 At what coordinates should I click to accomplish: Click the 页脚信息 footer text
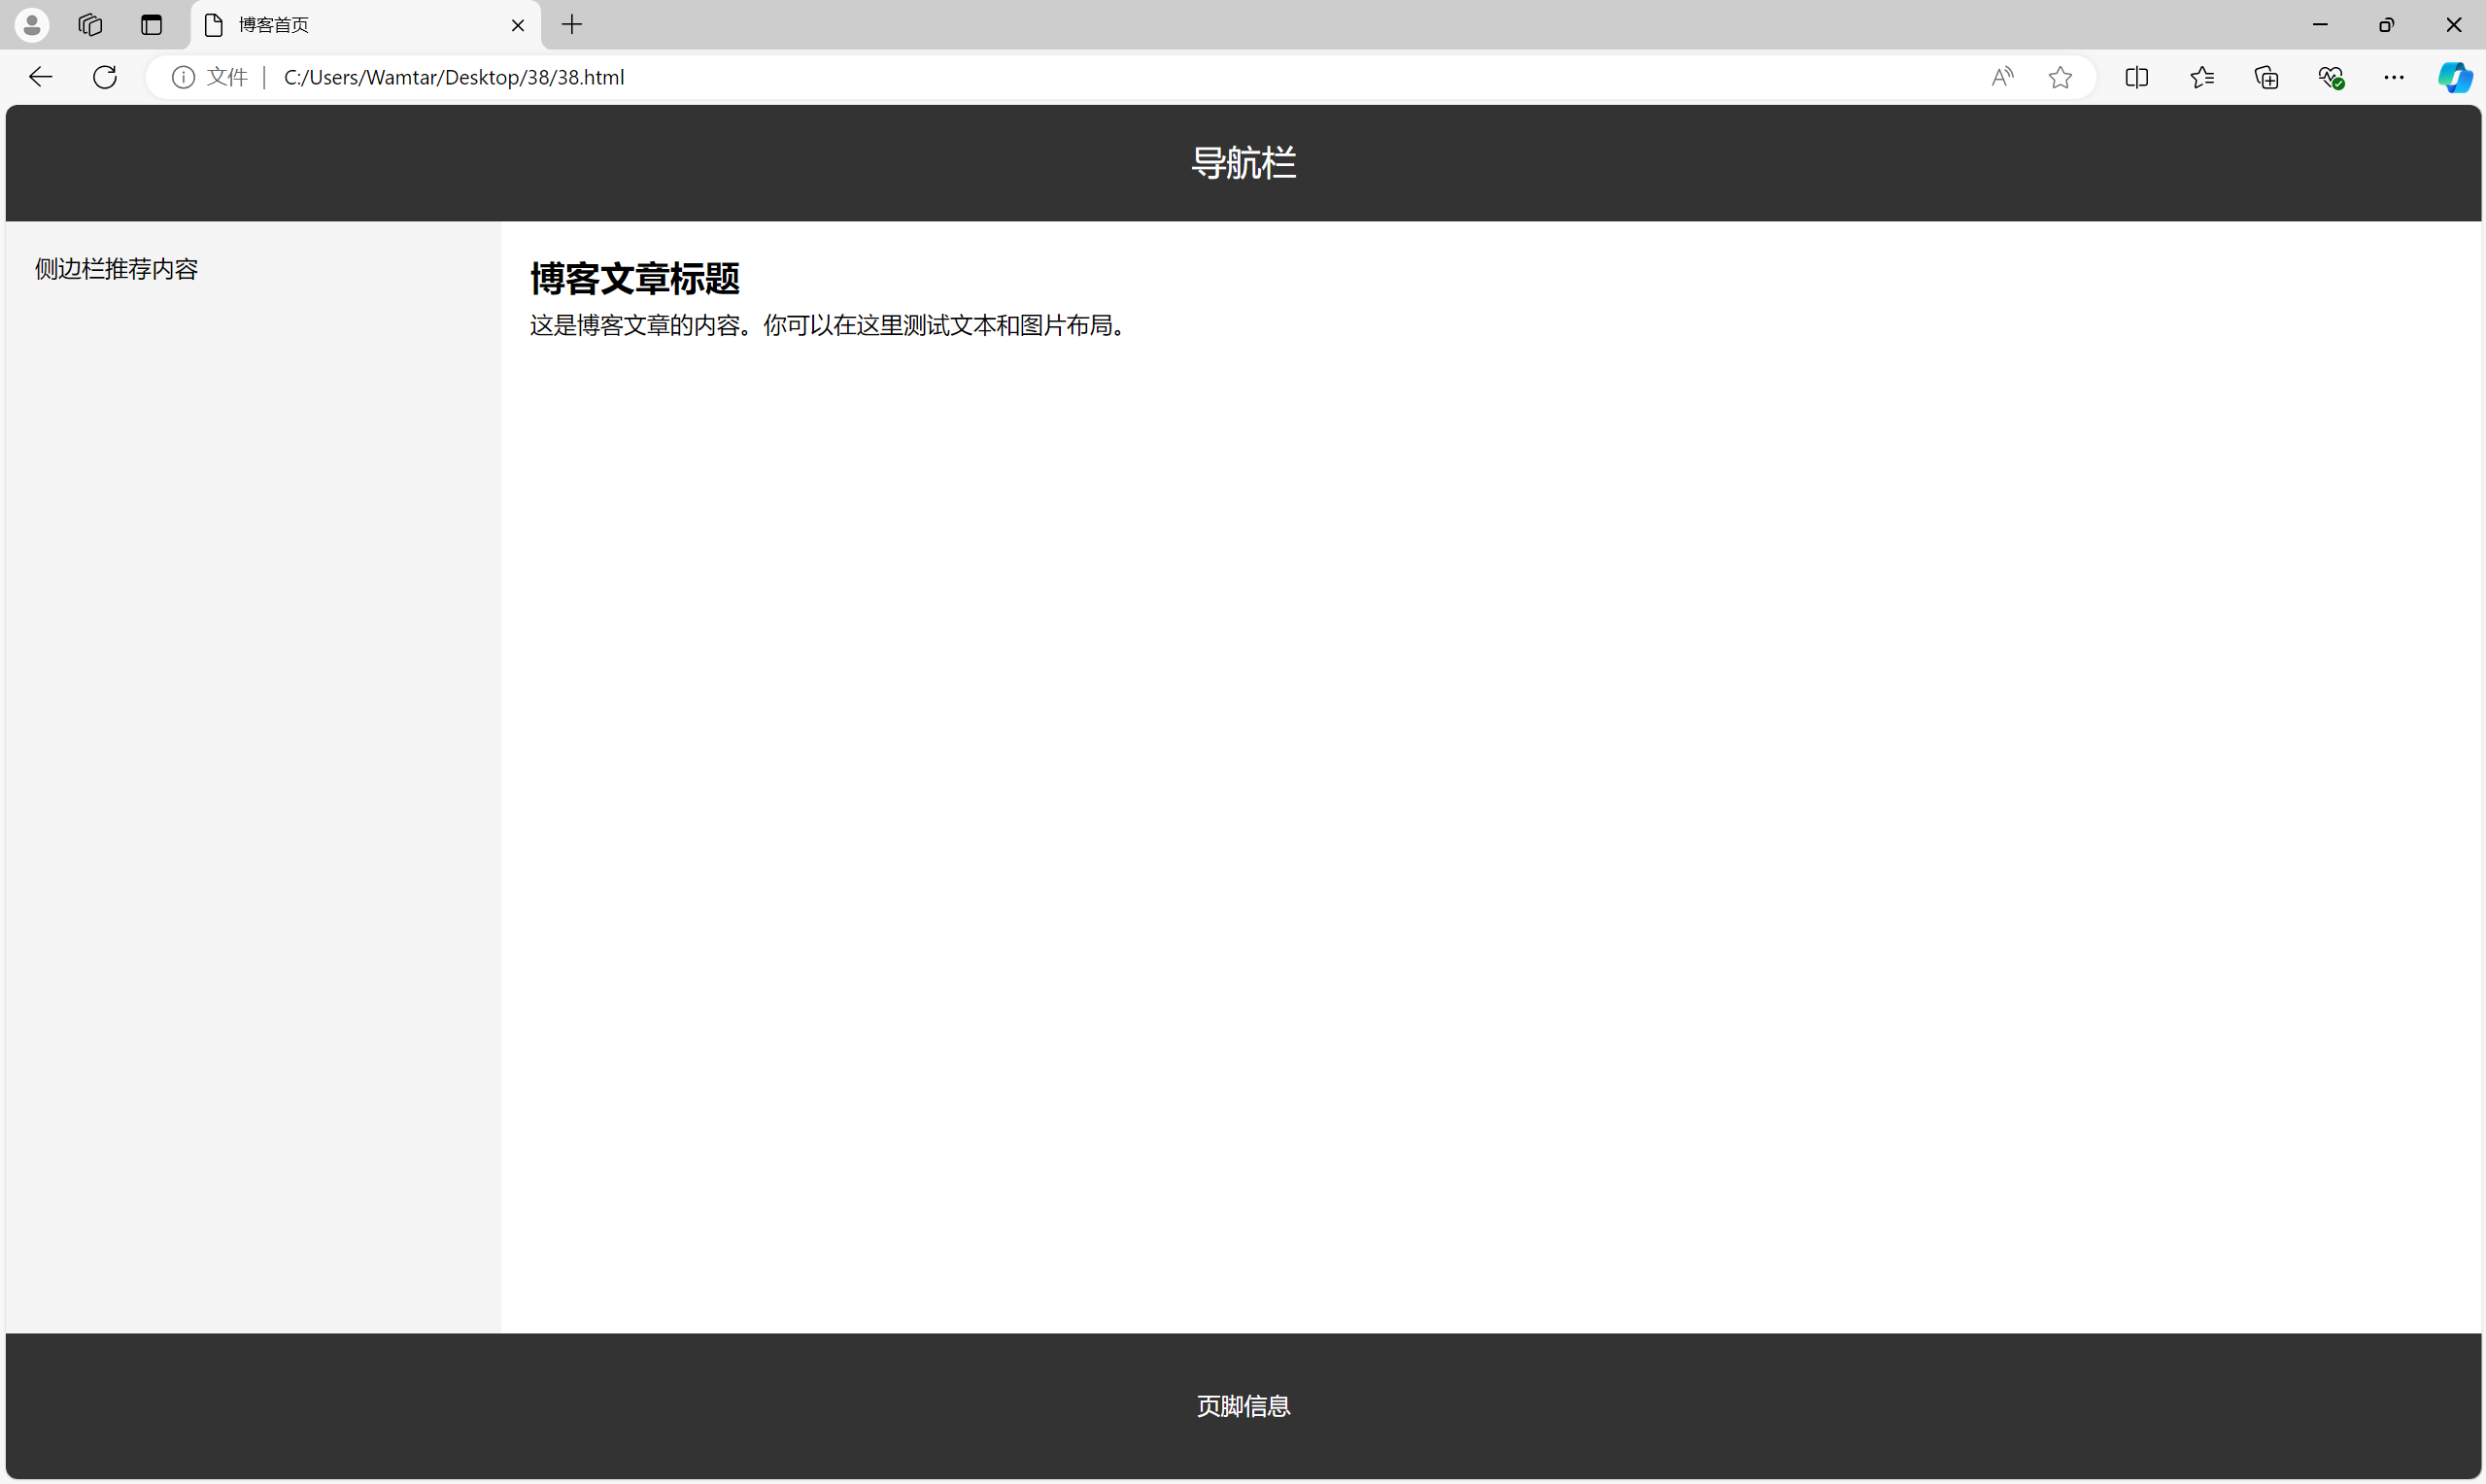(1244, 1406)
